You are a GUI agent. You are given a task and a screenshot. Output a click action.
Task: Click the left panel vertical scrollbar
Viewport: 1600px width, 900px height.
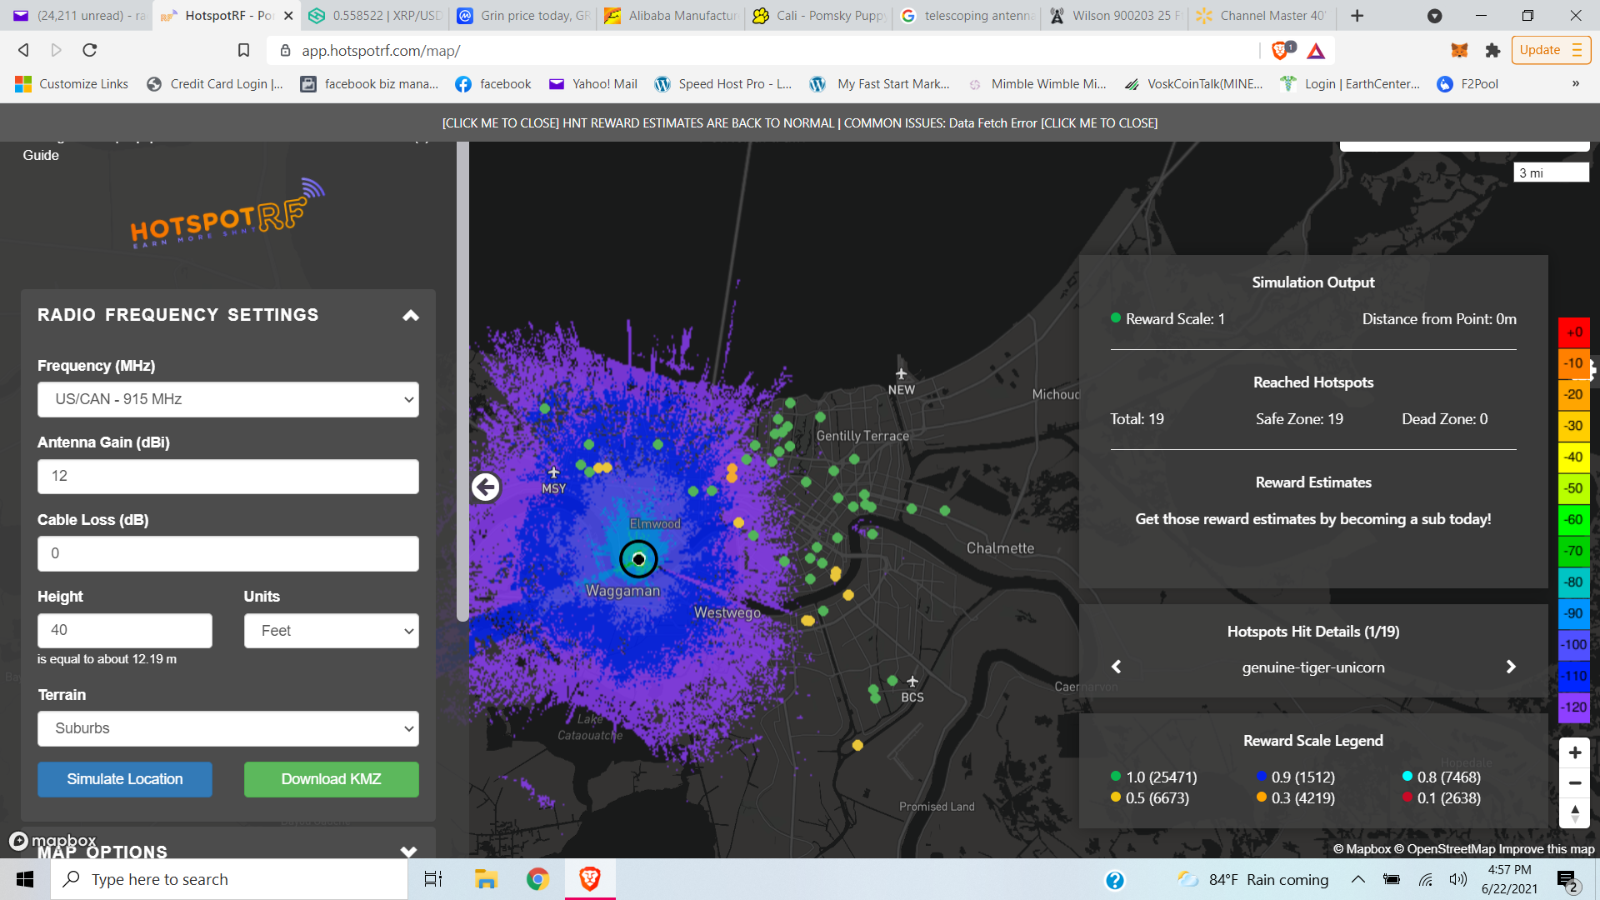pos(462,380)
